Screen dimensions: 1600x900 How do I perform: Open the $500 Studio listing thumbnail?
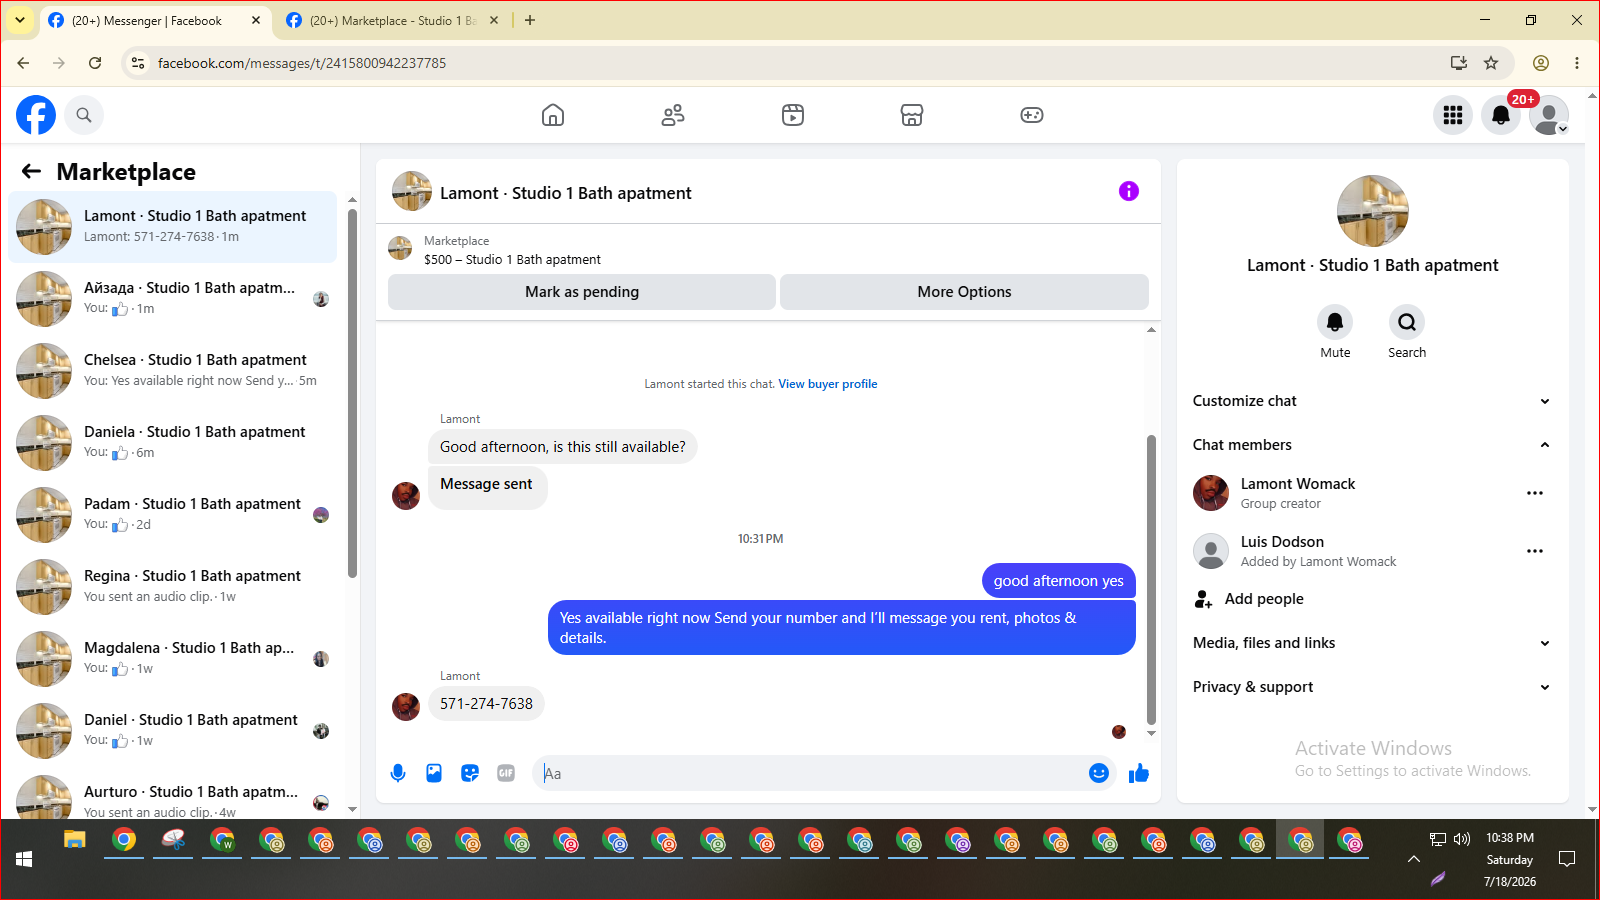coord(400,249)
